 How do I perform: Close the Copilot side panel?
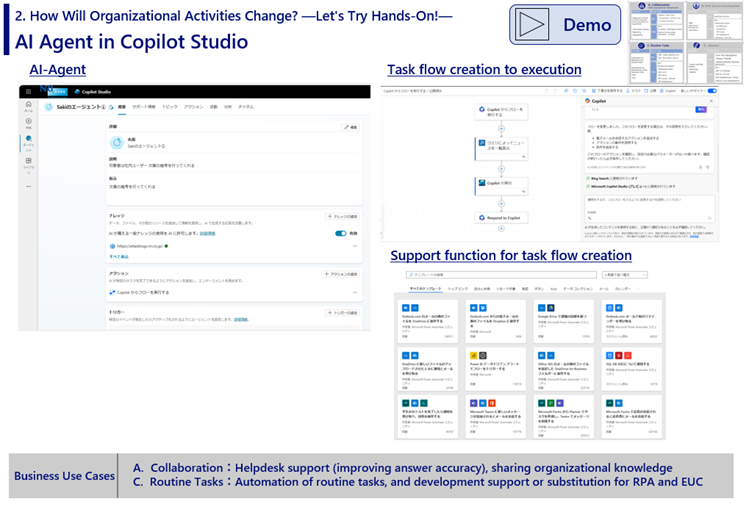point(711,101)
